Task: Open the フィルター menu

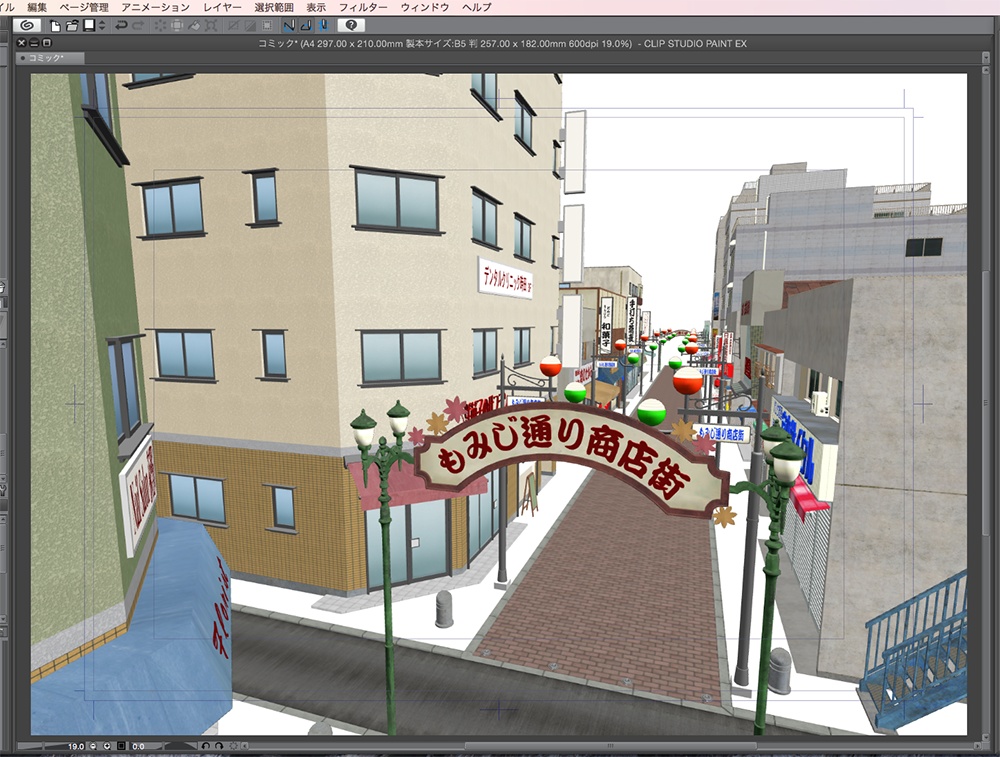Action: coord(365,6)
